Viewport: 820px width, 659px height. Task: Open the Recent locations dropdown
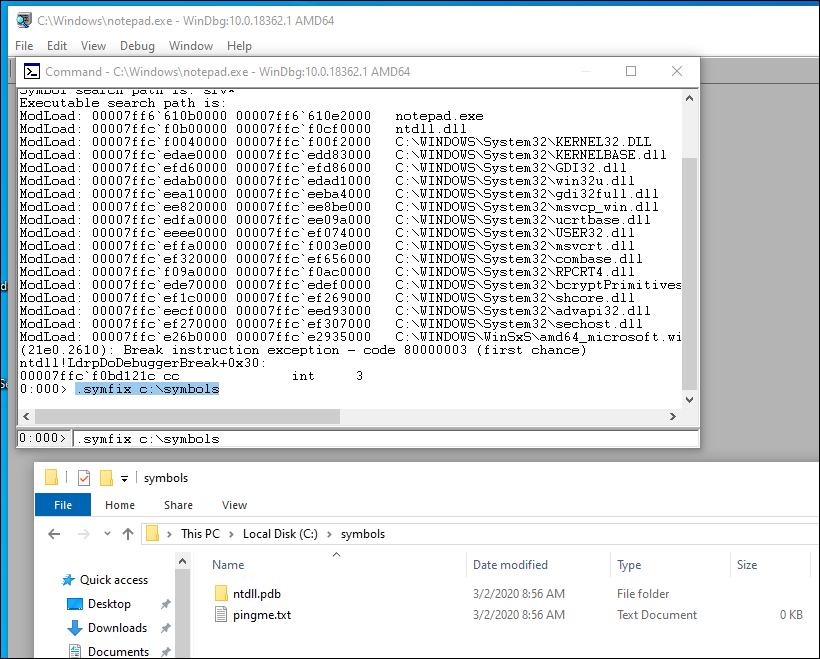pos(107,534)
